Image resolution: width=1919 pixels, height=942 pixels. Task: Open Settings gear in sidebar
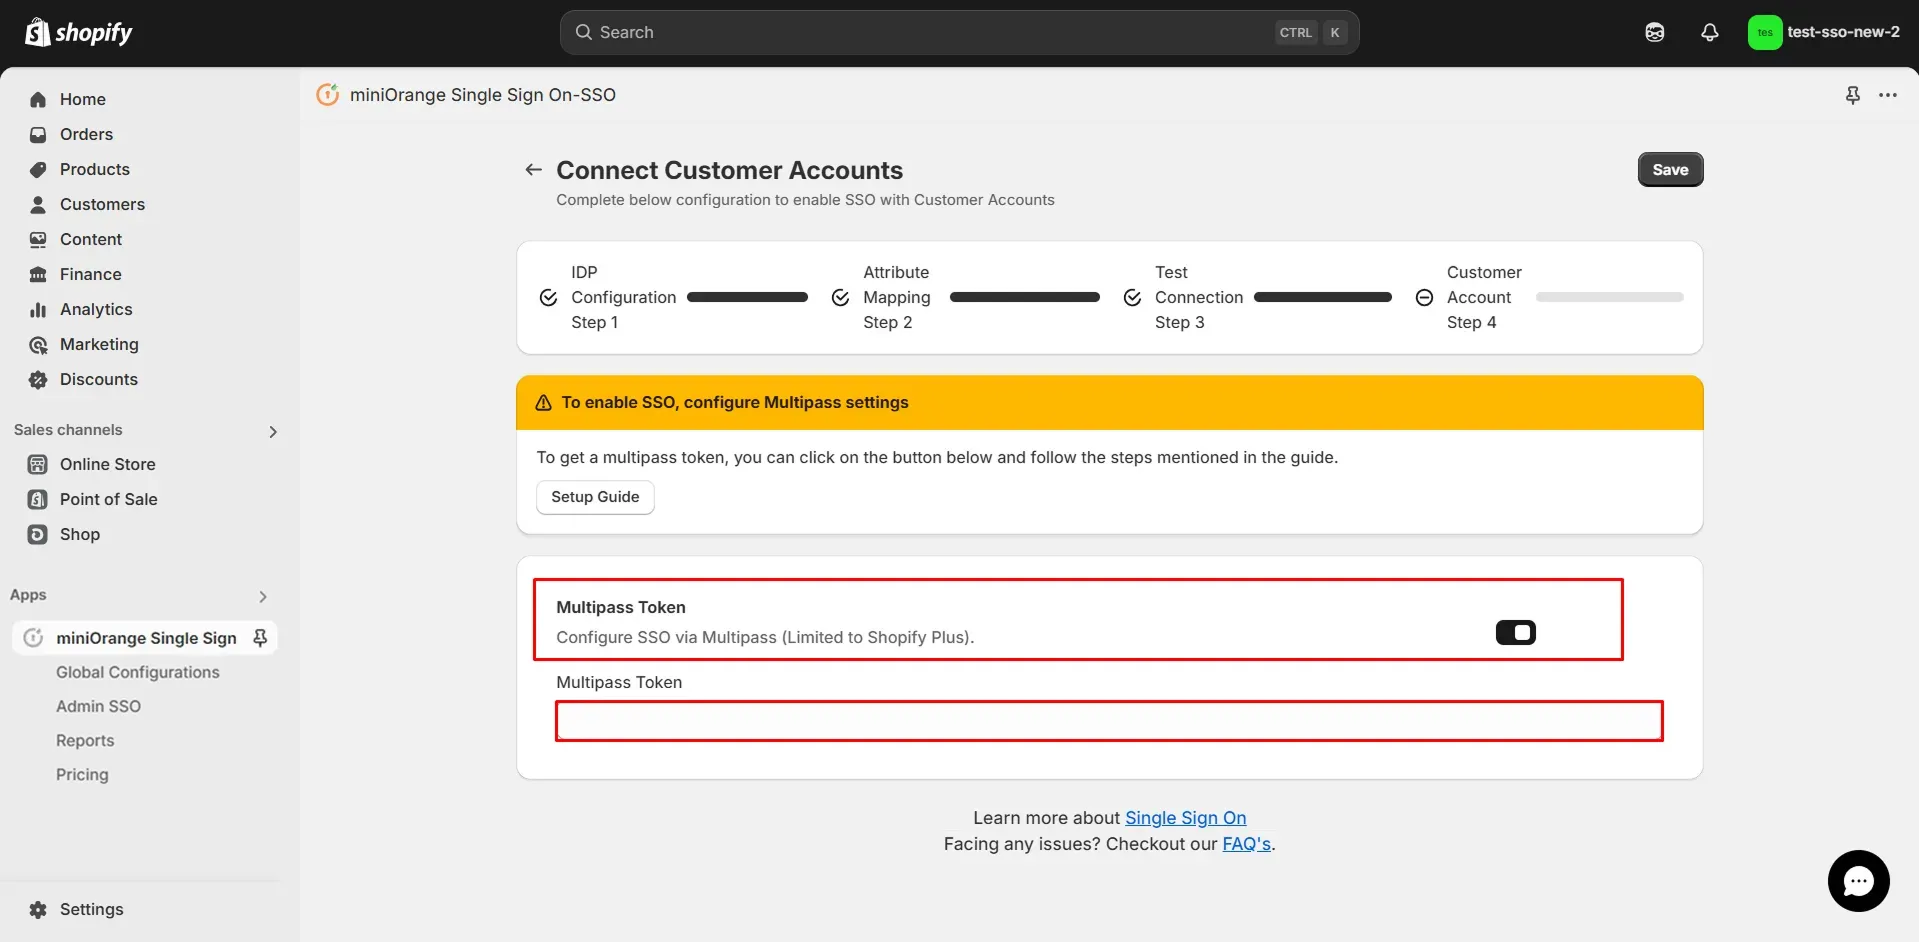click(x=38, y=910)
